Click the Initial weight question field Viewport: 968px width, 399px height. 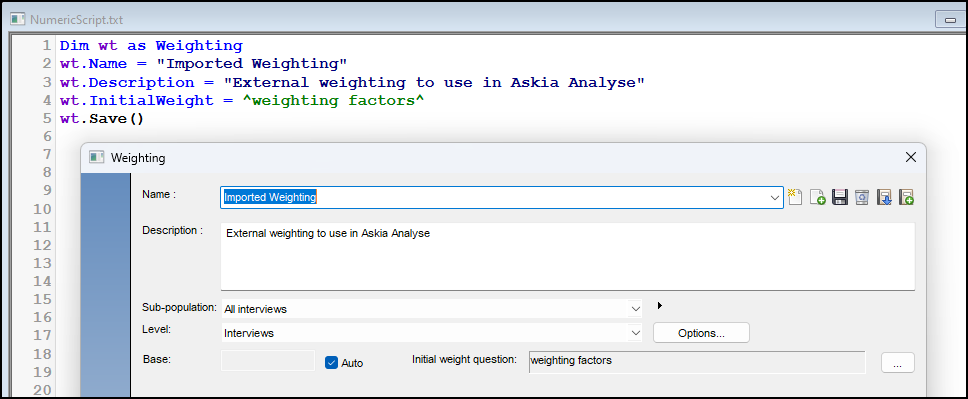[x=697, y=363]
